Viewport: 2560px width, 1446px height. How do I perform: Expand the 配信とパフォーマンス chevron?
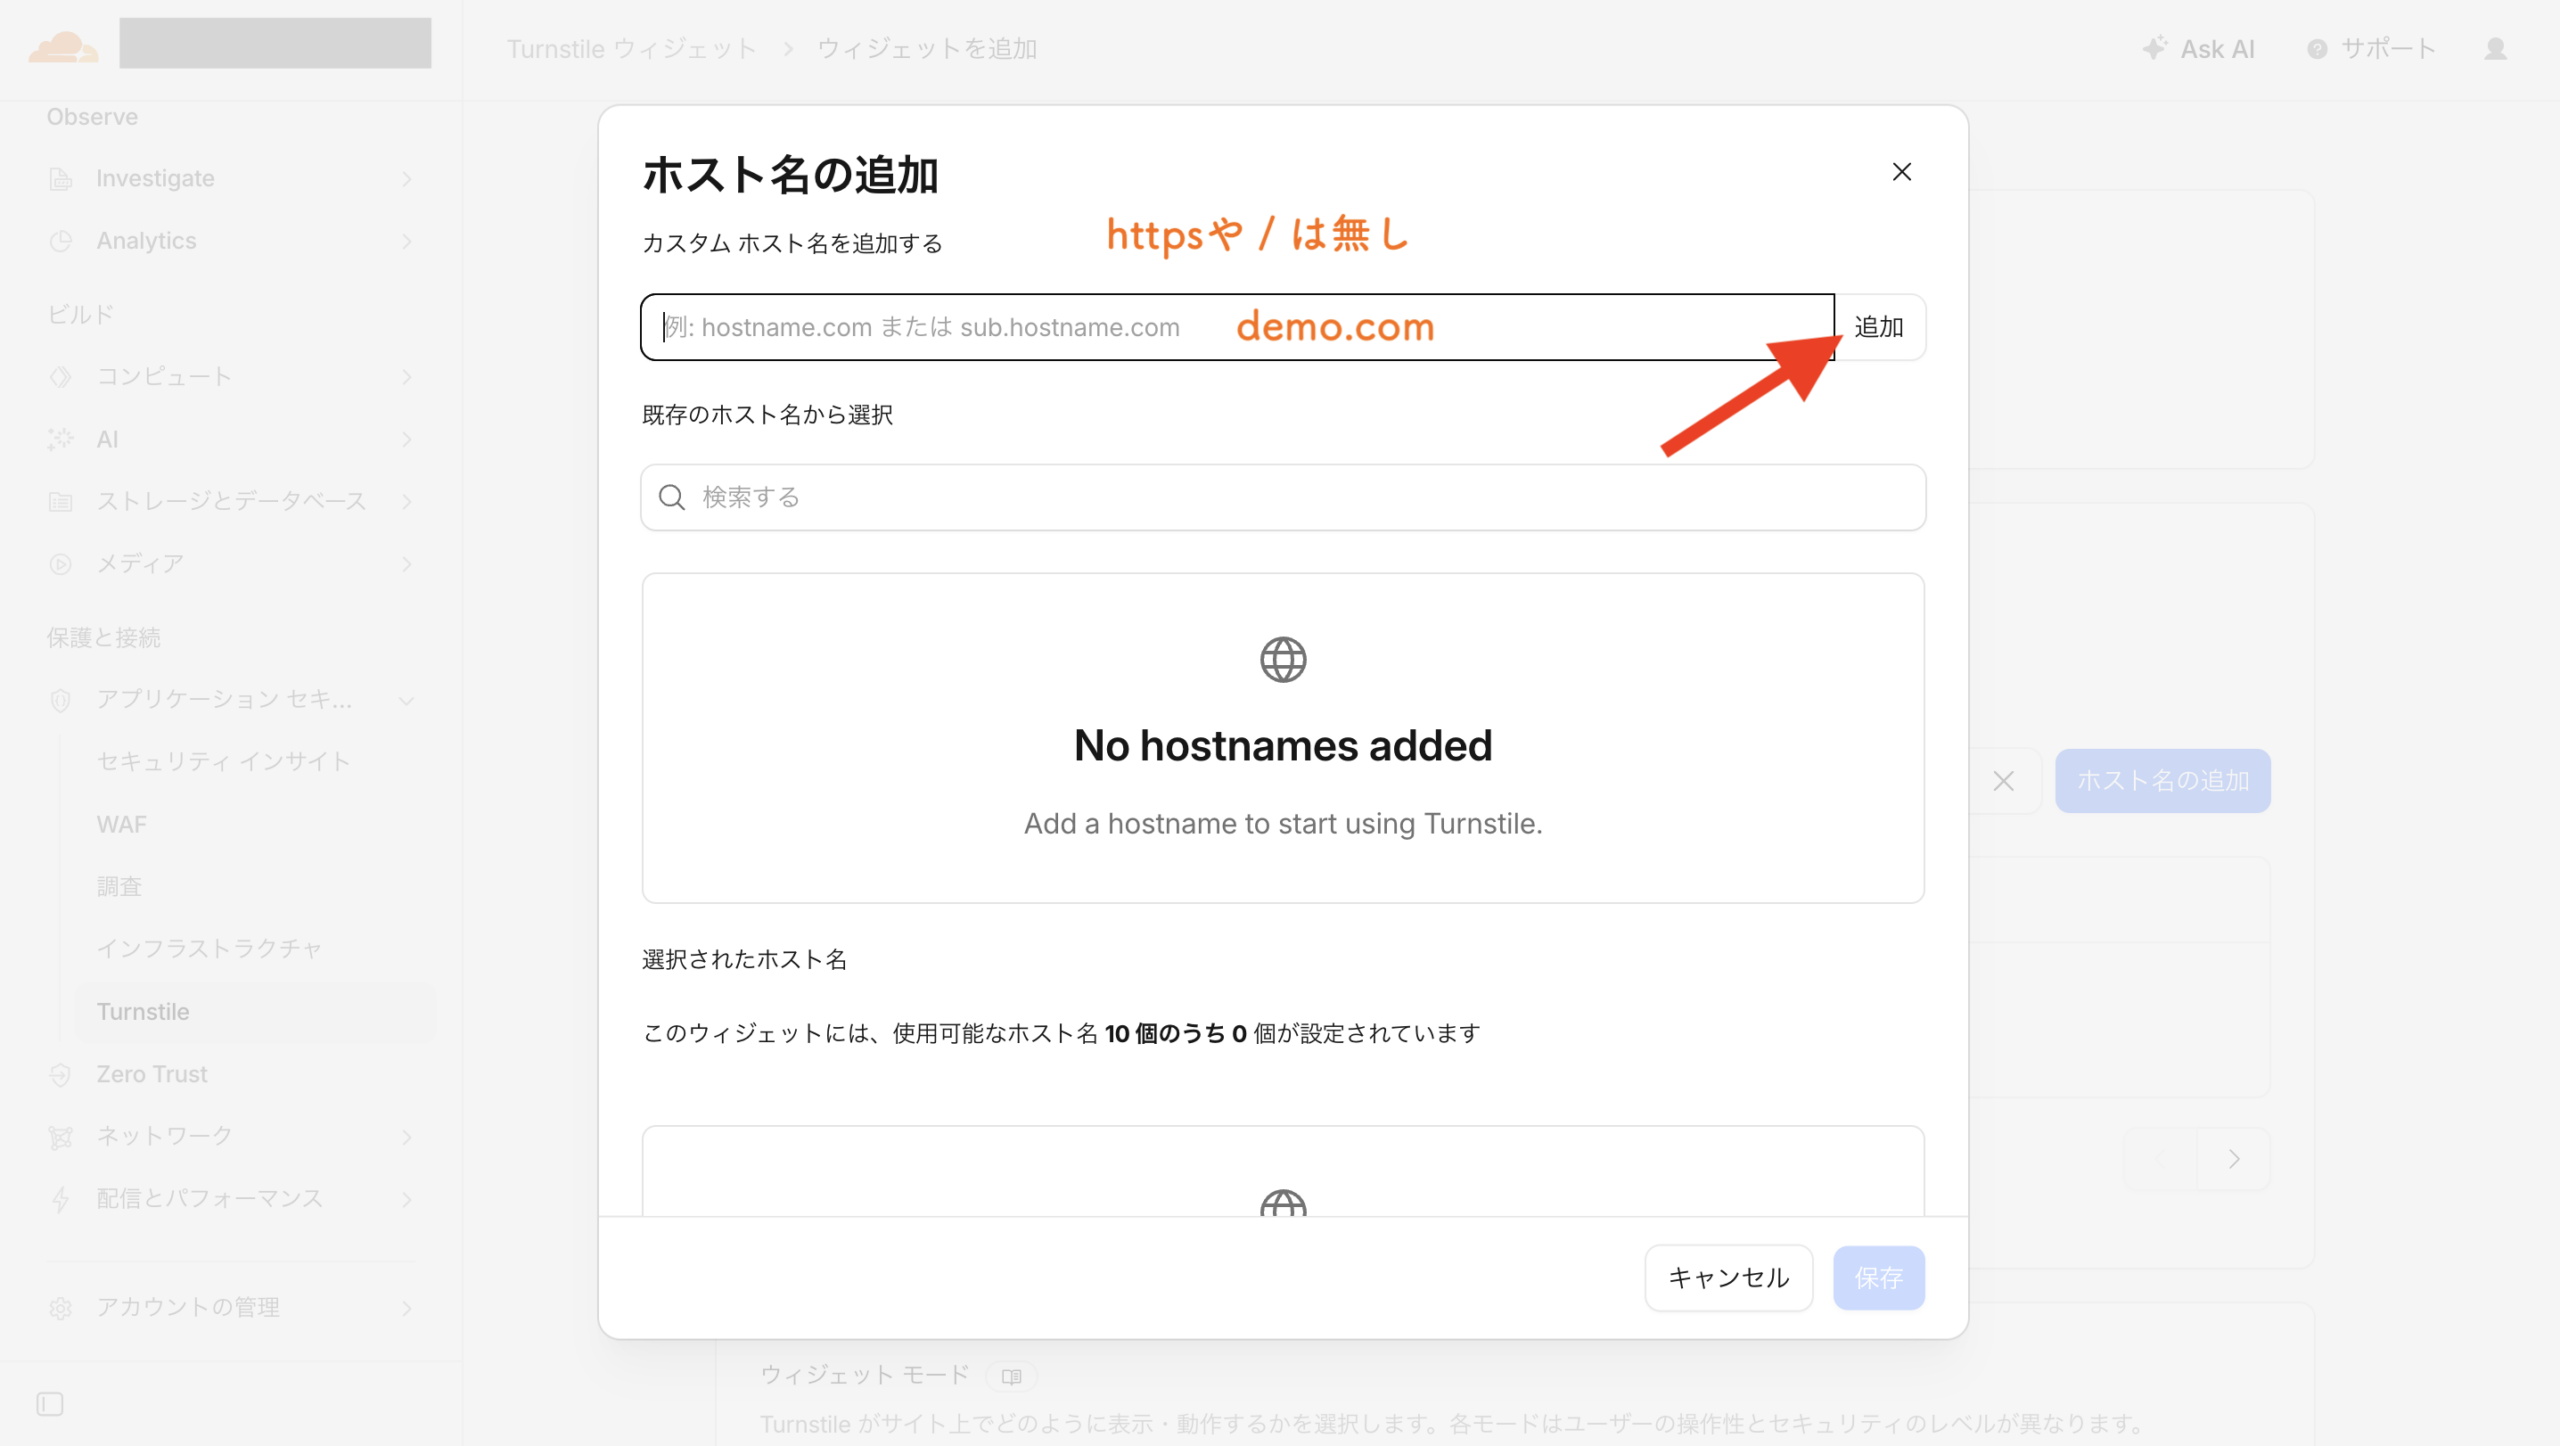click(x=407, y=1199)
